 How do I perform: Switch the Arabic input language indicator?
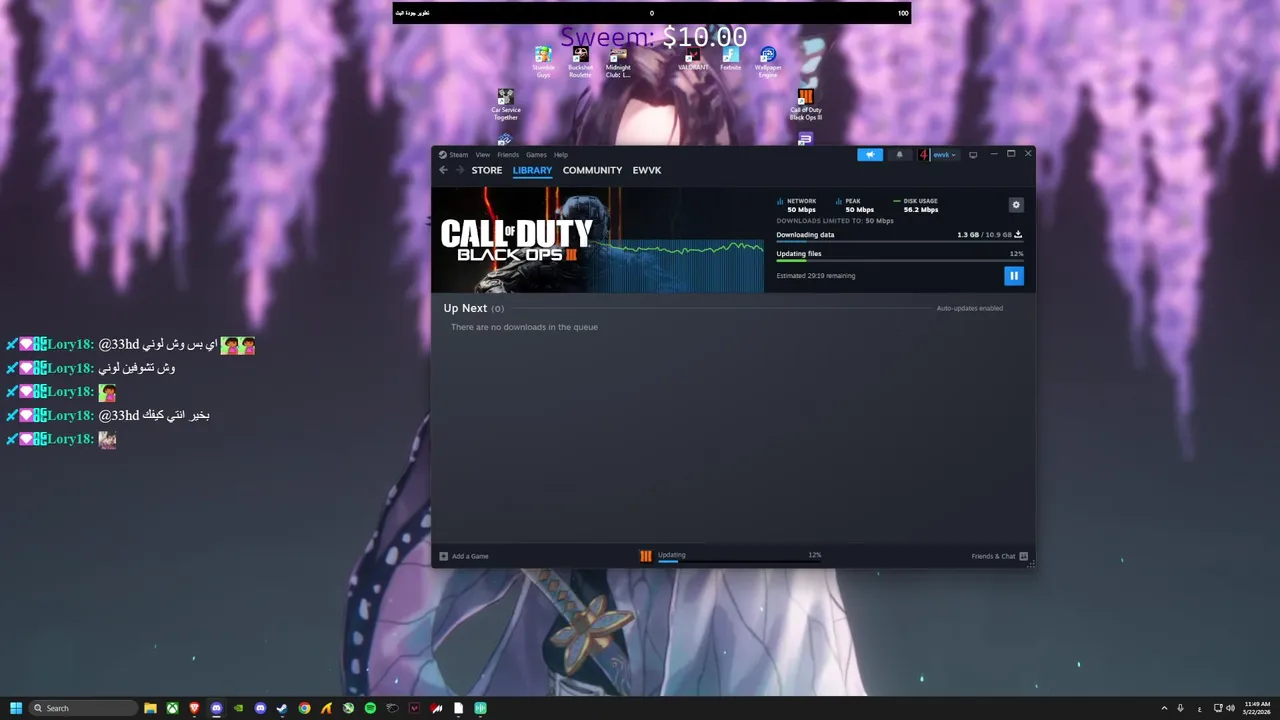point(1200,708)
